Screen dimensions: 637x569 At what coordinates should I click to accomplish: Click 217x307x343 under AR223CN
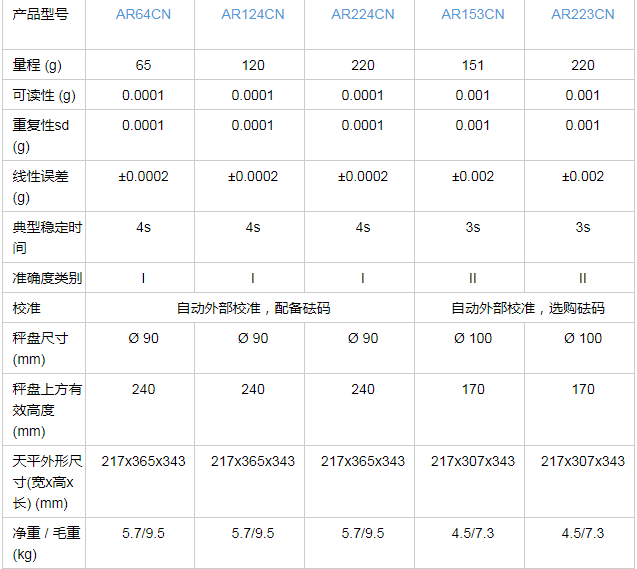(583, 461)
